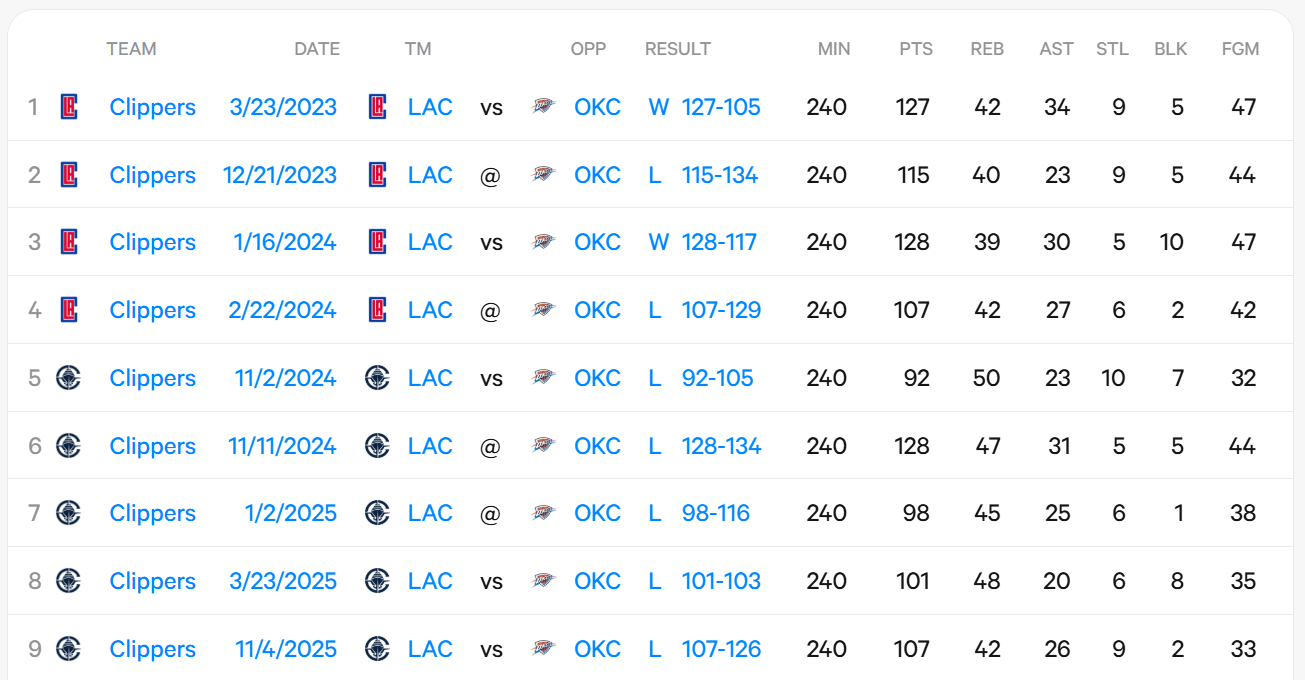Open the OKC opponent link in row 4

(x=597, y=310)
